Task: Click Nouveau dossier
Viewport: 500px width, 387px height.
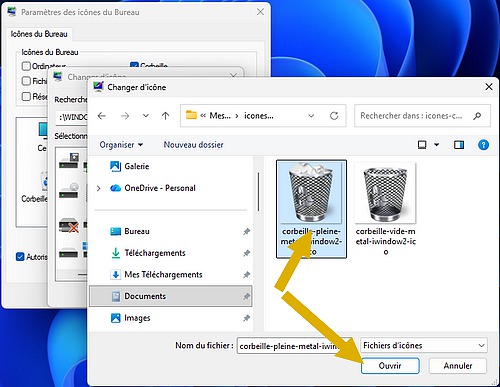Action: click(x=193, y=145)
